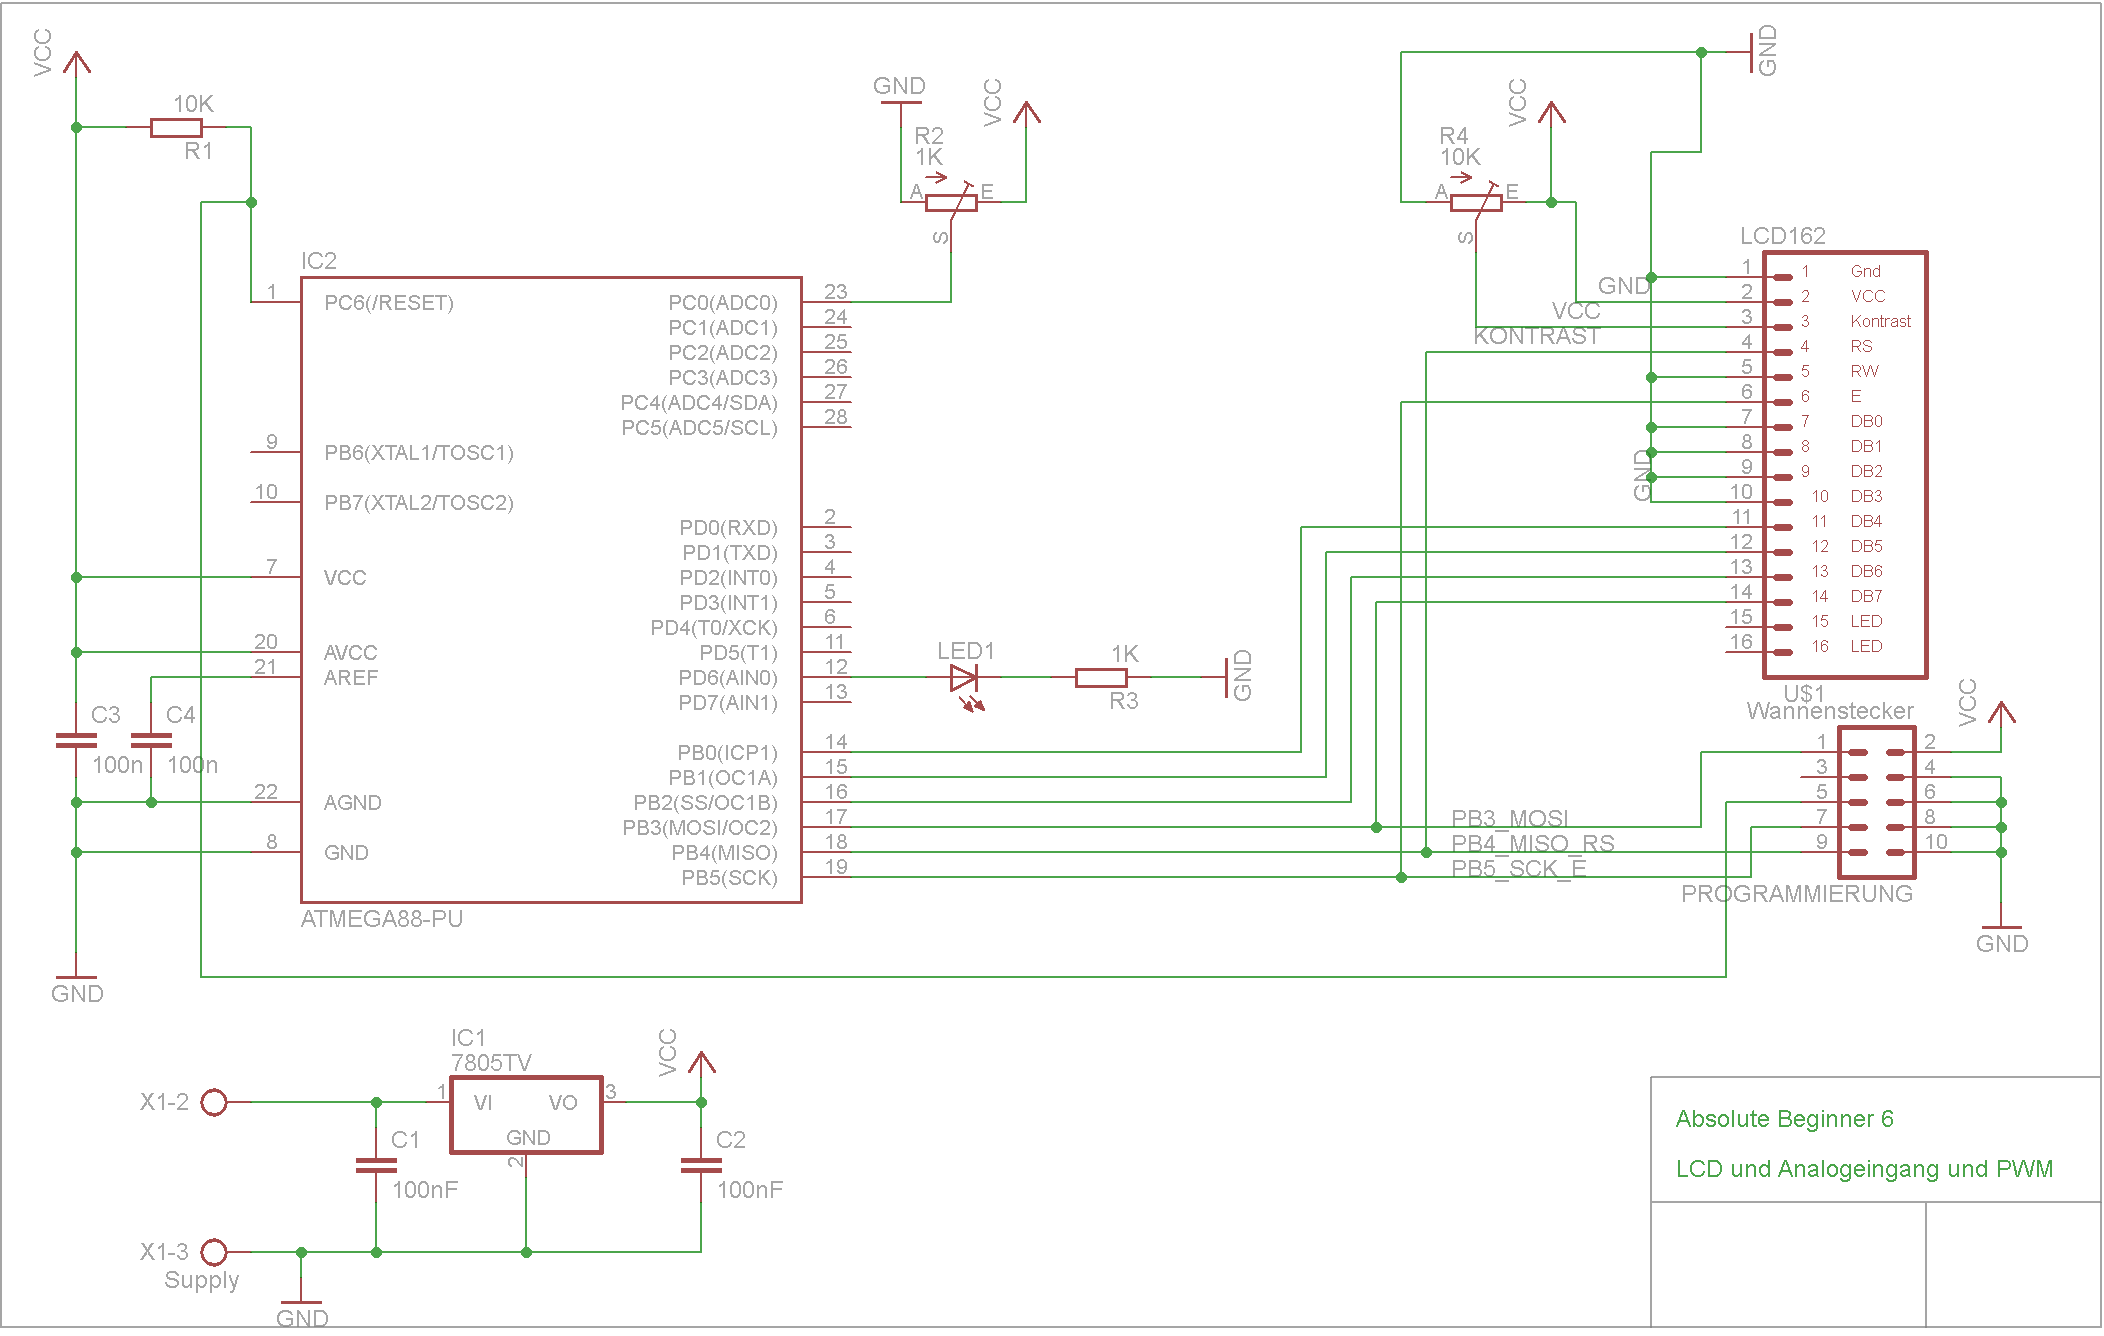Viewport: 2104px width, 1336px height.
Task: Click capacitor C2 at regulator output
Action: (x=701, y=1166)
